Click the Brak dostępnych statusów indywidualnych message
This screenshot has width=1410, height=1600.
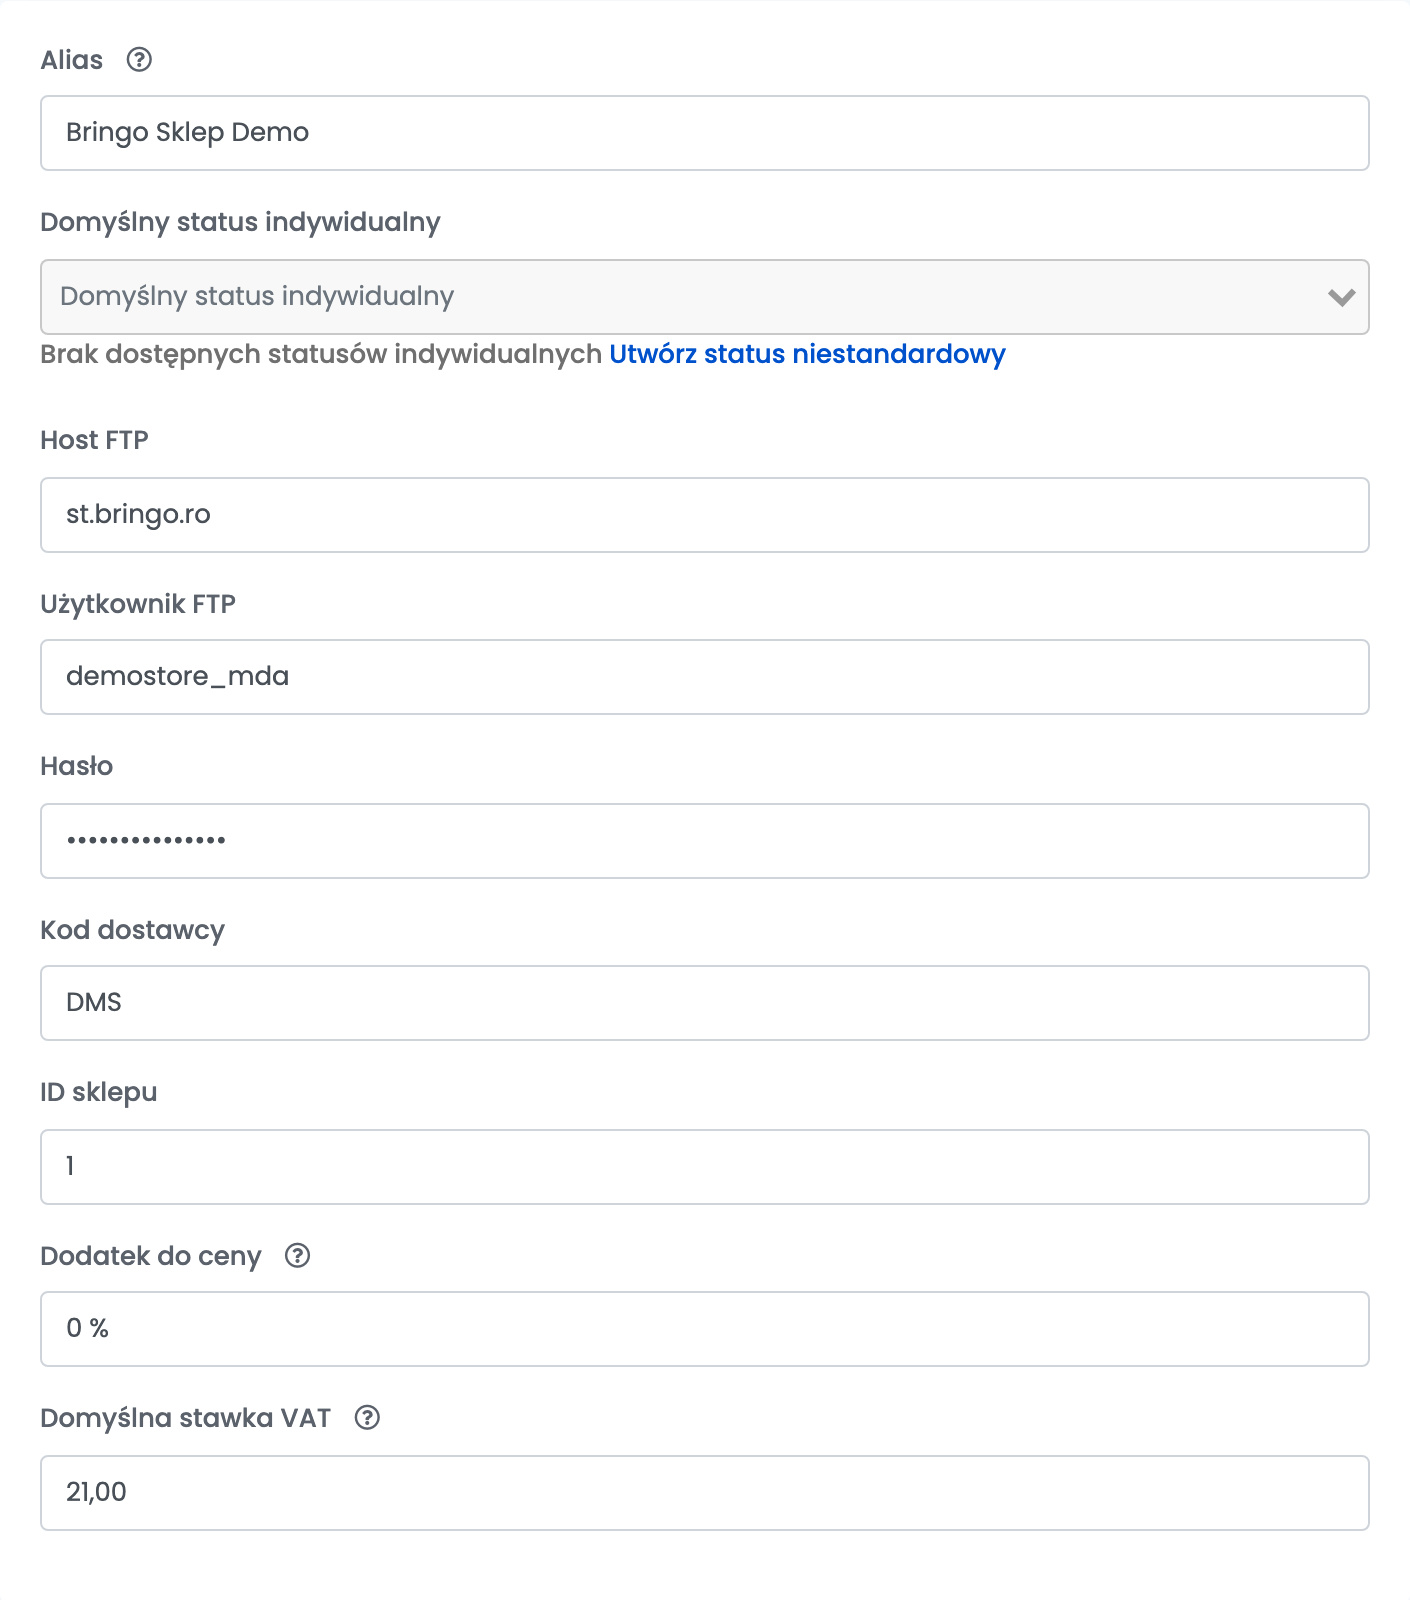coord(321,354)
